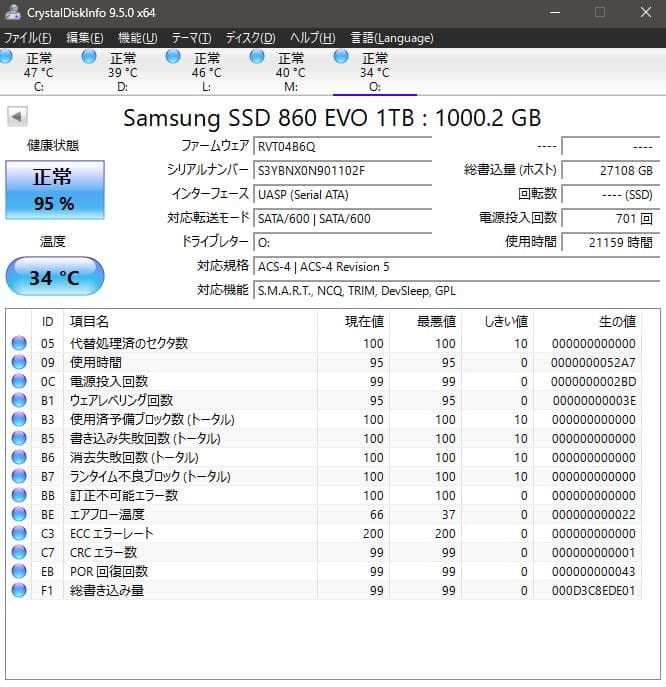
Task: Click status icon for ID B7 row
Action: point(19,476)
